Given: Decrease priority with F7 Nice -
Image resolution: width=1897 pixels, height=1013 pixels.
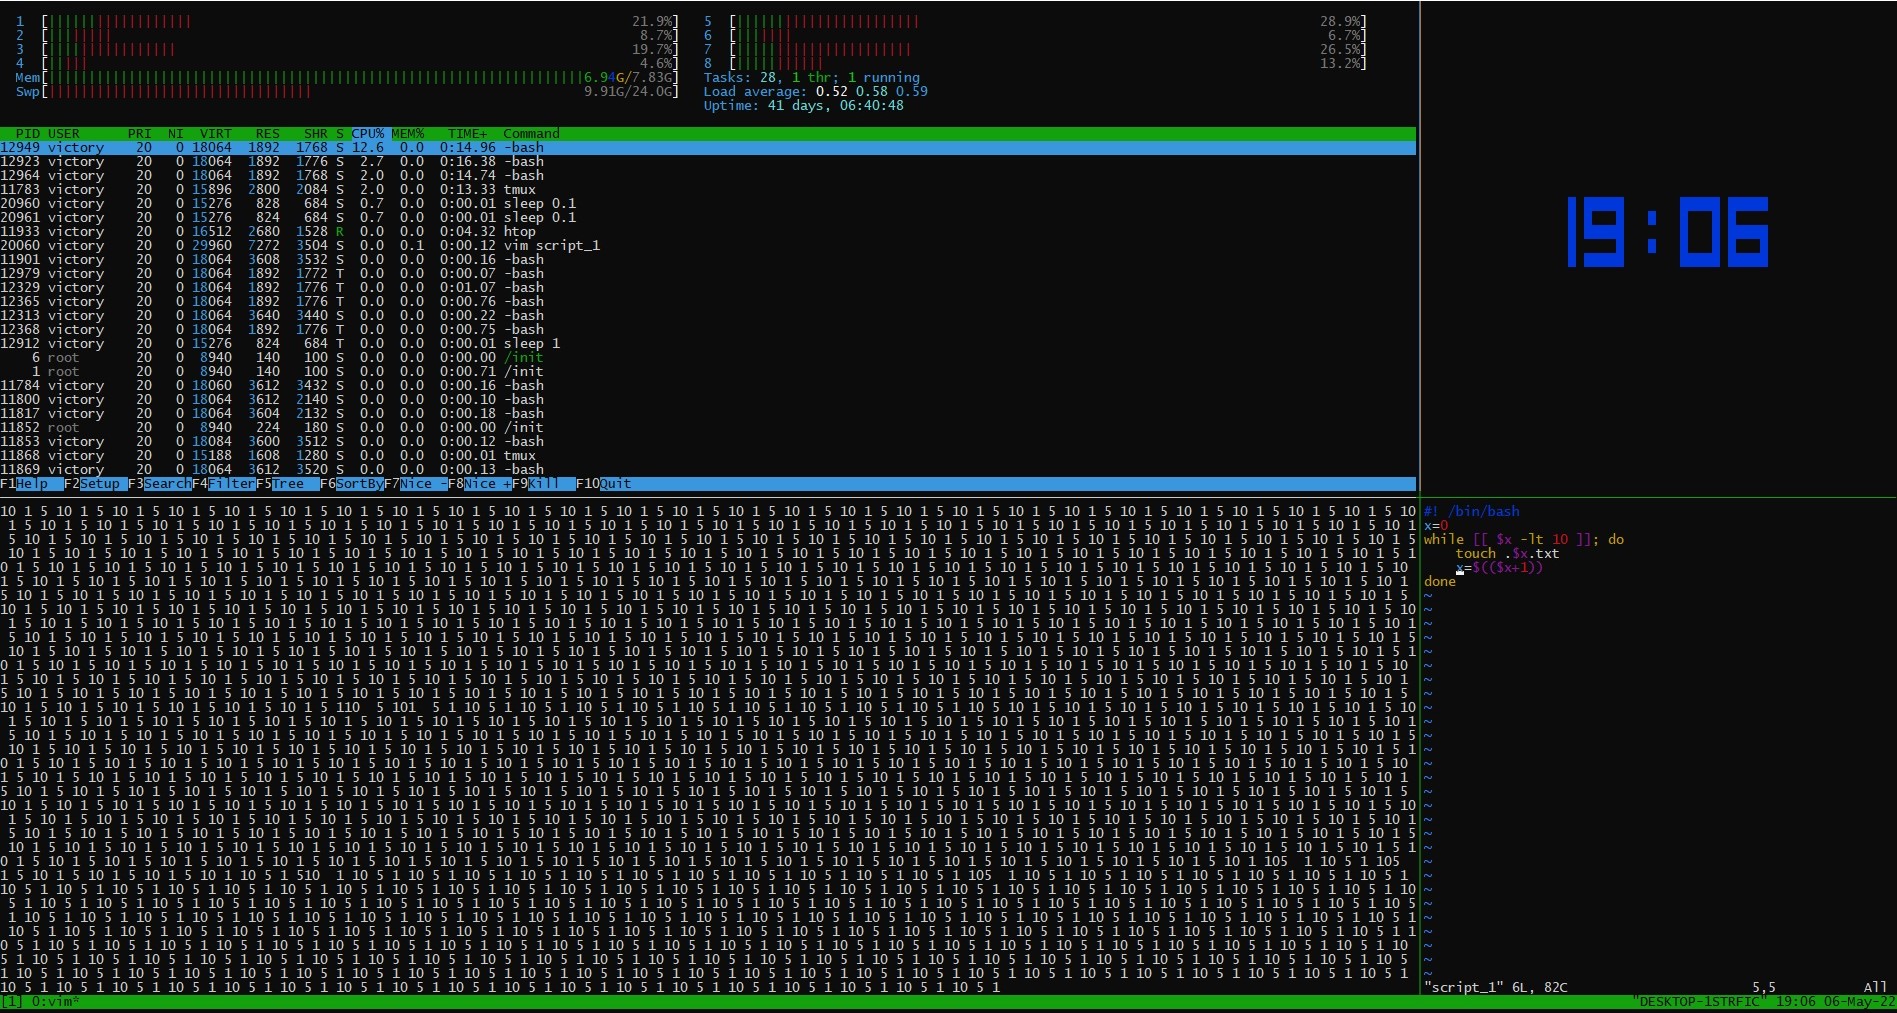Looking at the screenshot, I should (x=423, y=484).
